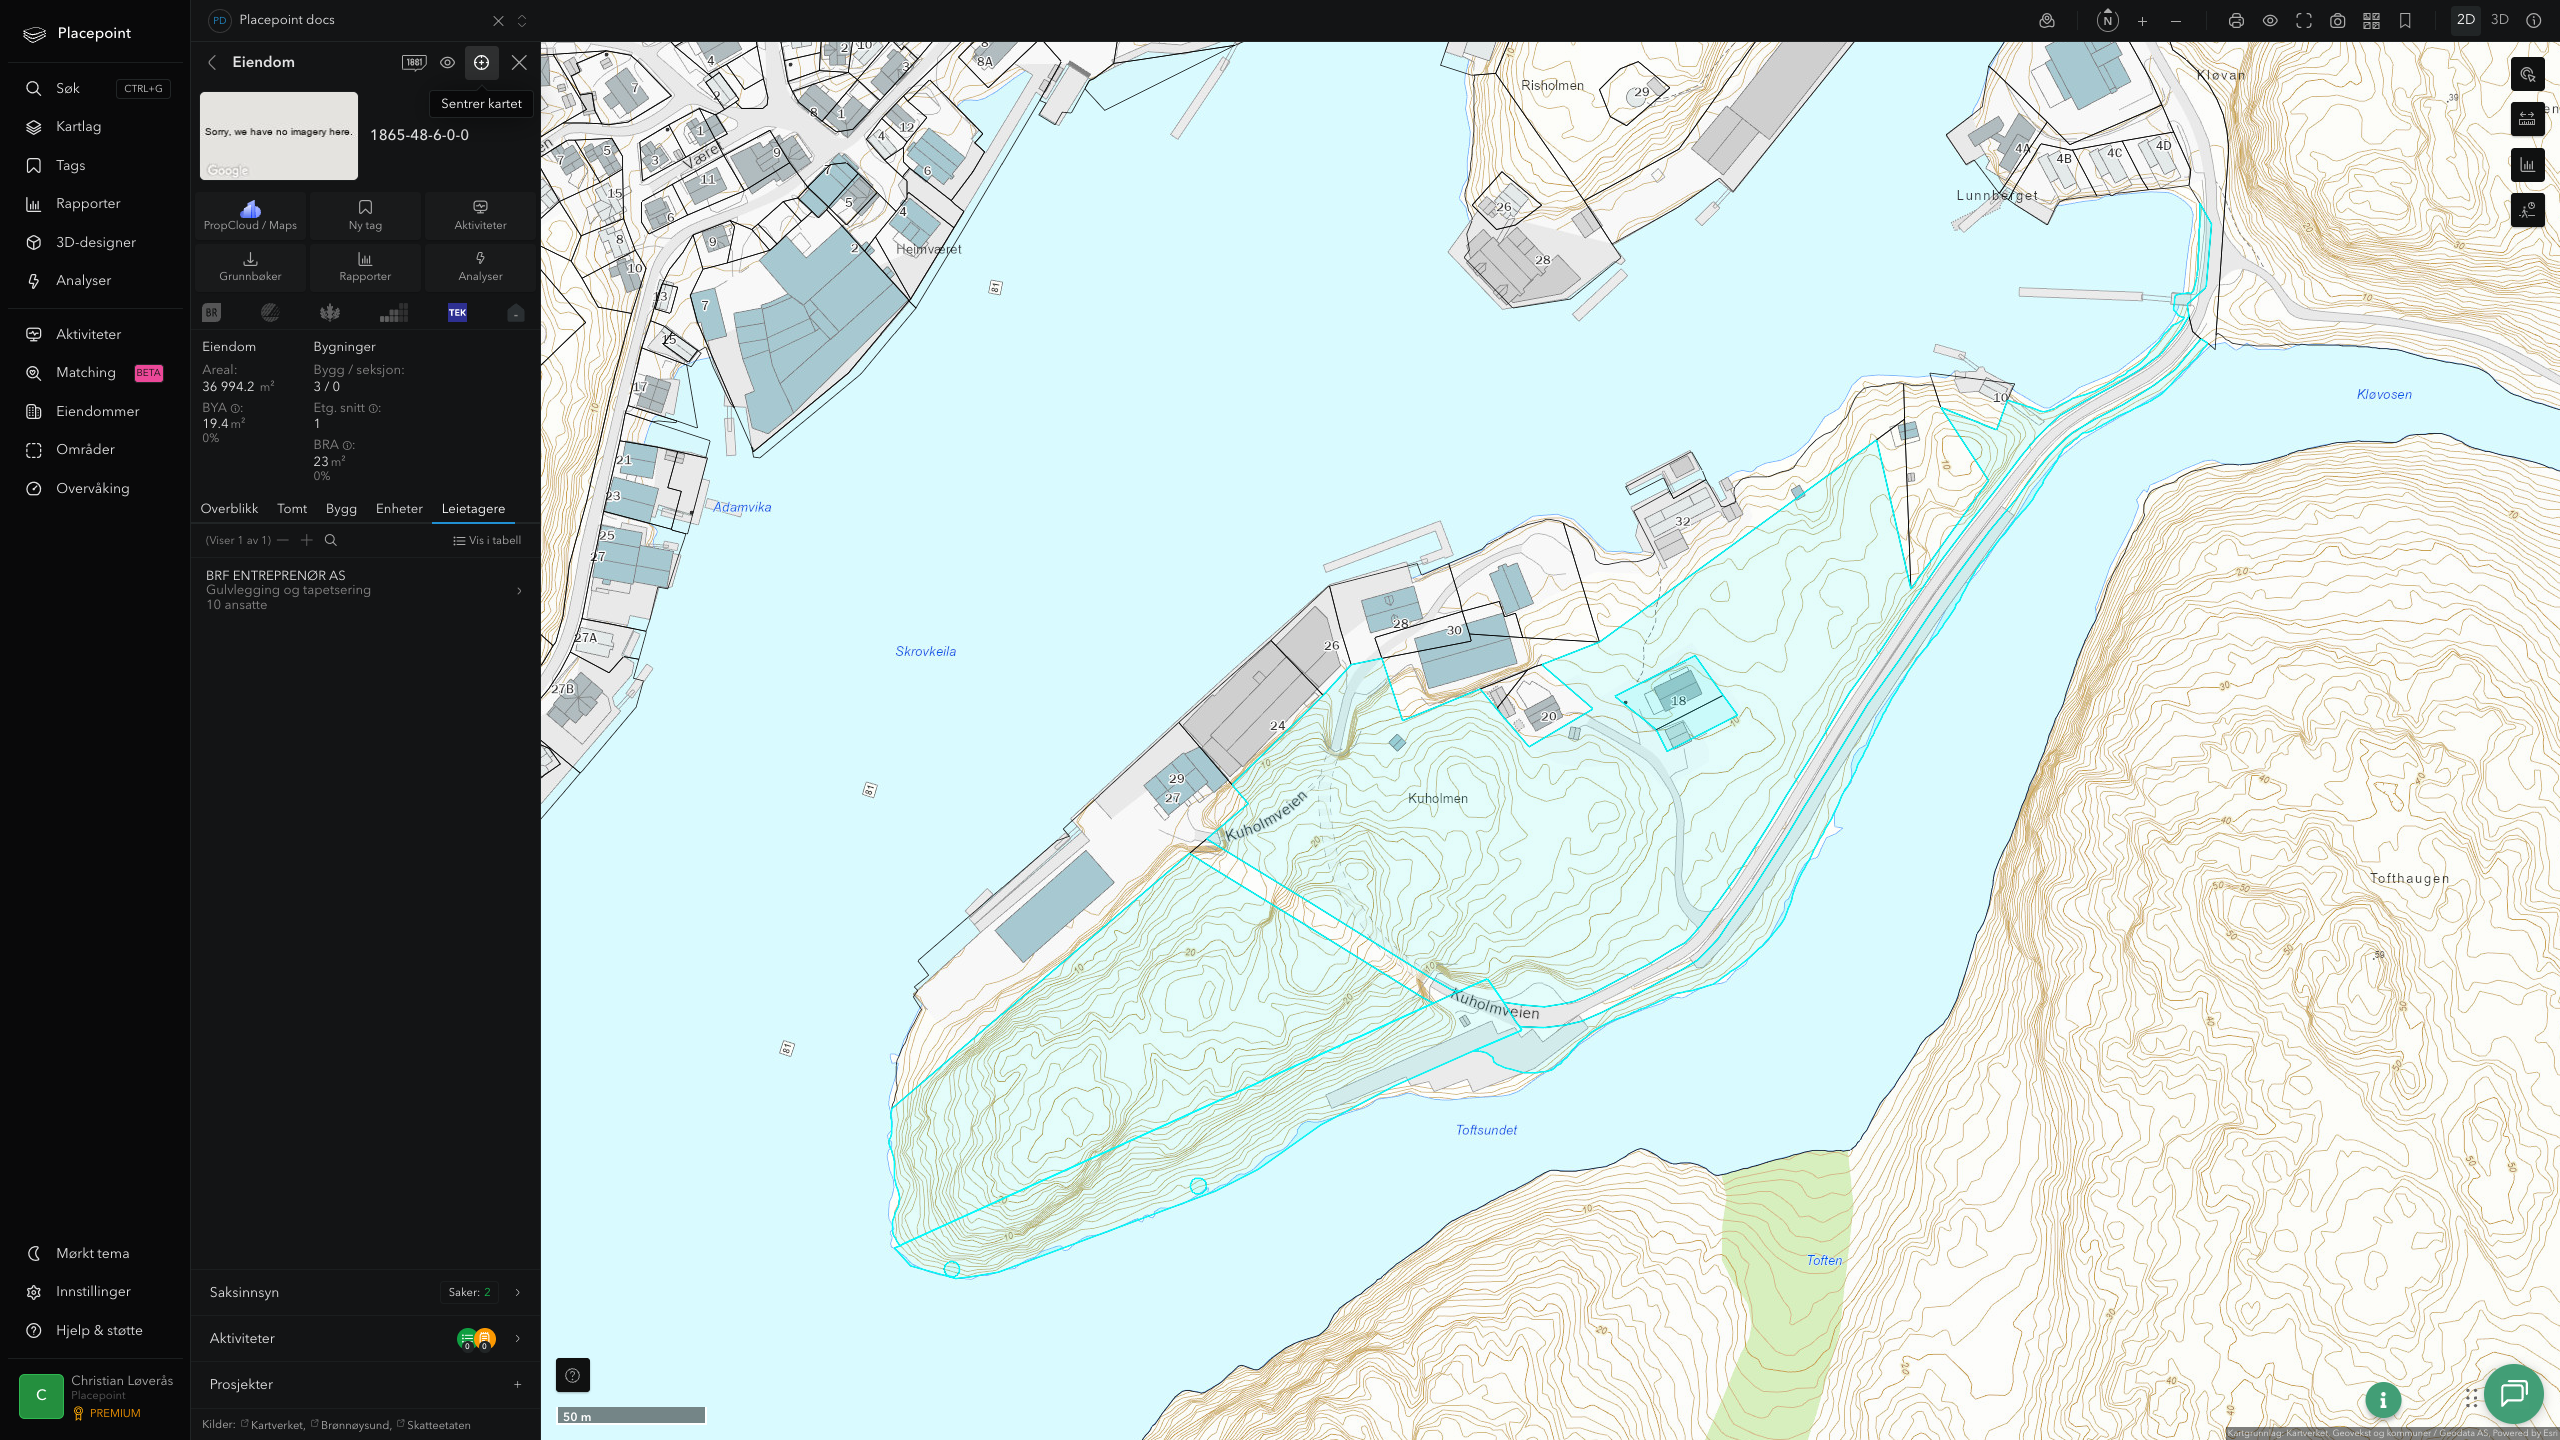Select the striped circle source icon
Image resolution: width=2560 pixels, height=1440 pixels.
[270, 313]
